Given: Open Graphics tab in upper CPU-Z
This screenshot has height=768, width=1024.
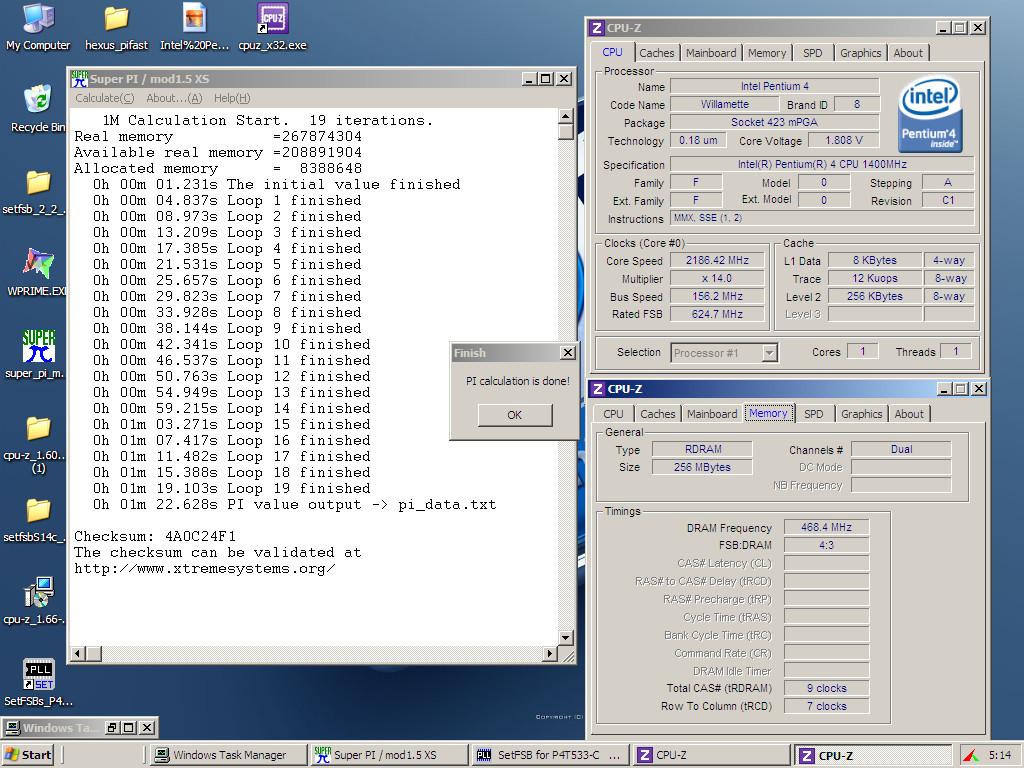Looking at the screenshot, I should tap(860, 53).
